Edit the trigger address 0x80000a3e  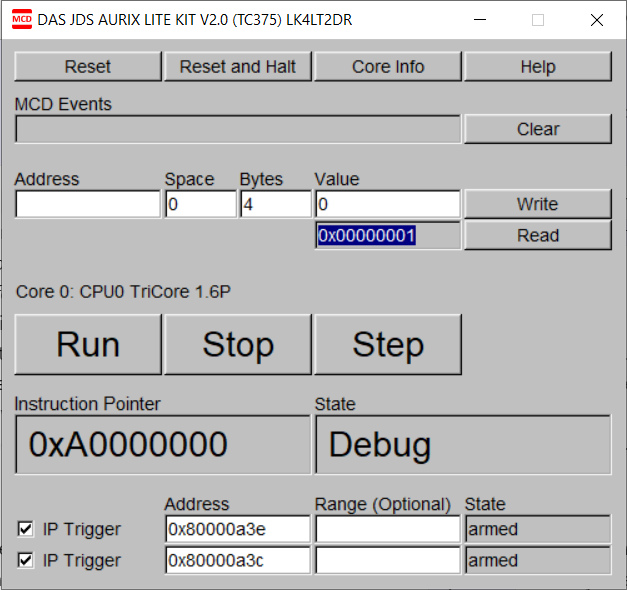(238, 529)
